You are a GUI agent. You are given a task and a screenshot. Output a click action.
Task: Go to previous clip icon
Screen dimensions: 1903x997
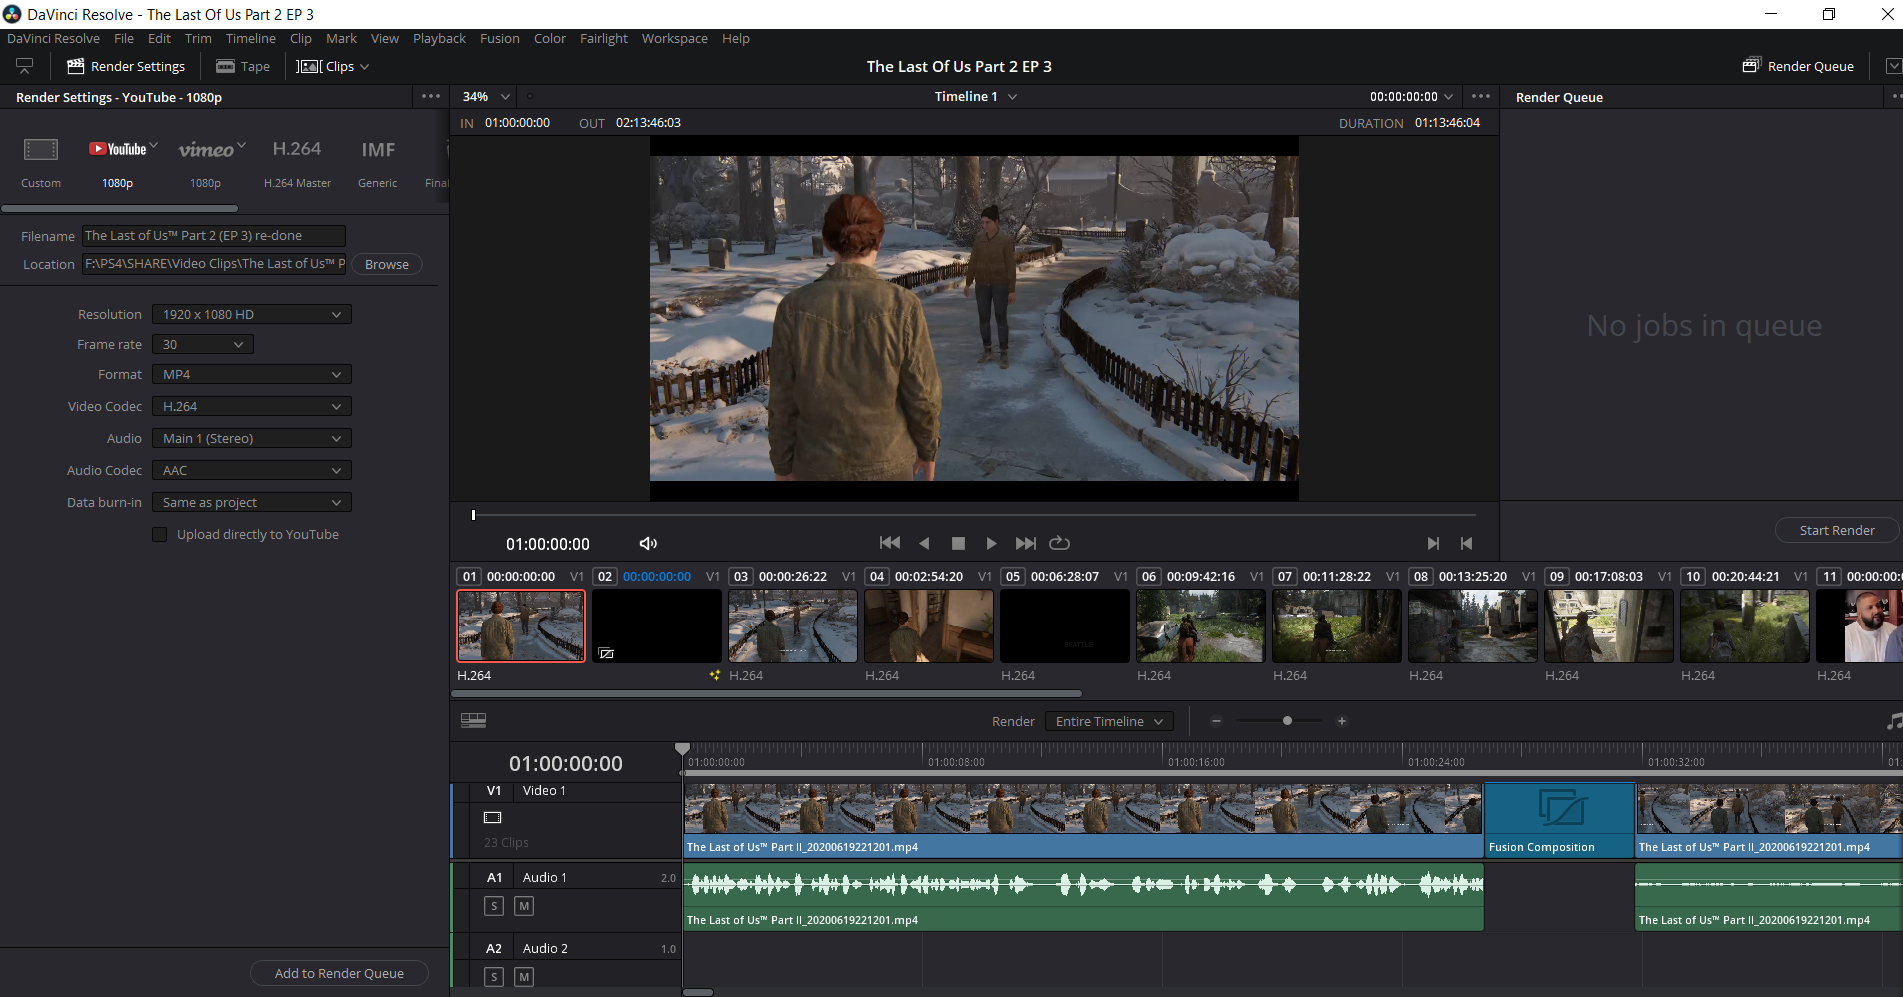(1466, 543)
